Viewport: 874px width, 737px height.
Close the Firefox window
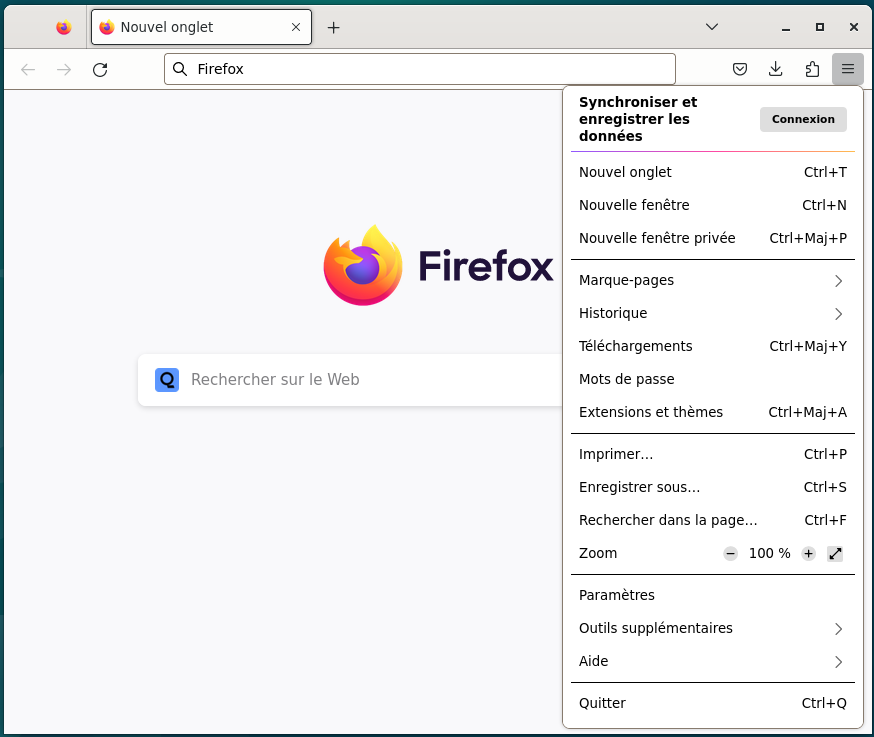click(x=853, y=27)
